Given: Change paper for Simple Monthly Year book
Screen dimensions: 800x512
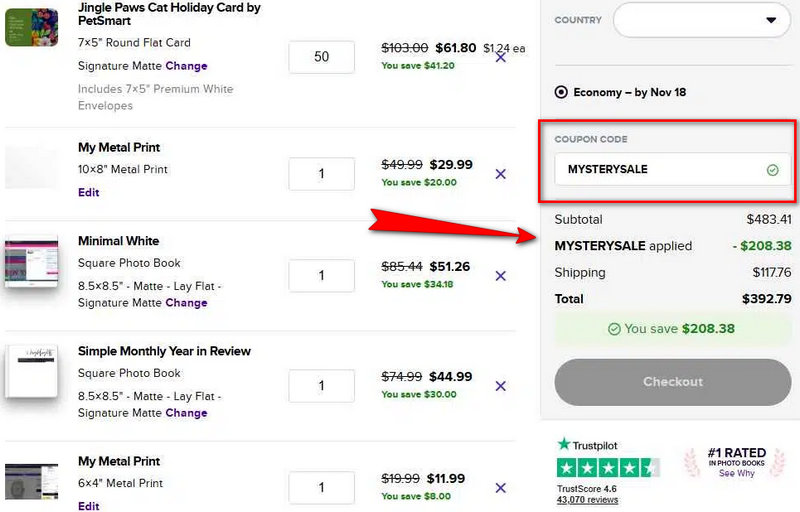Looking at the screenshot, I should (x=187, y=413).
